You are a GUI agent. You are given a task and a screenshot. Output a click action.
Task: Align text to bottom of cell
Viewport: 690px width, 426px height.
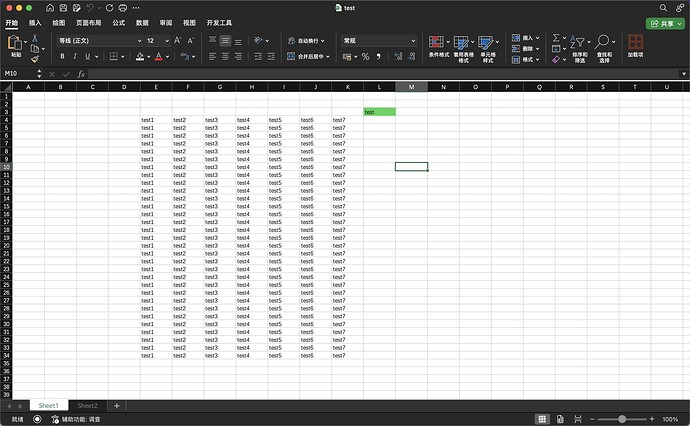(238, 42)
